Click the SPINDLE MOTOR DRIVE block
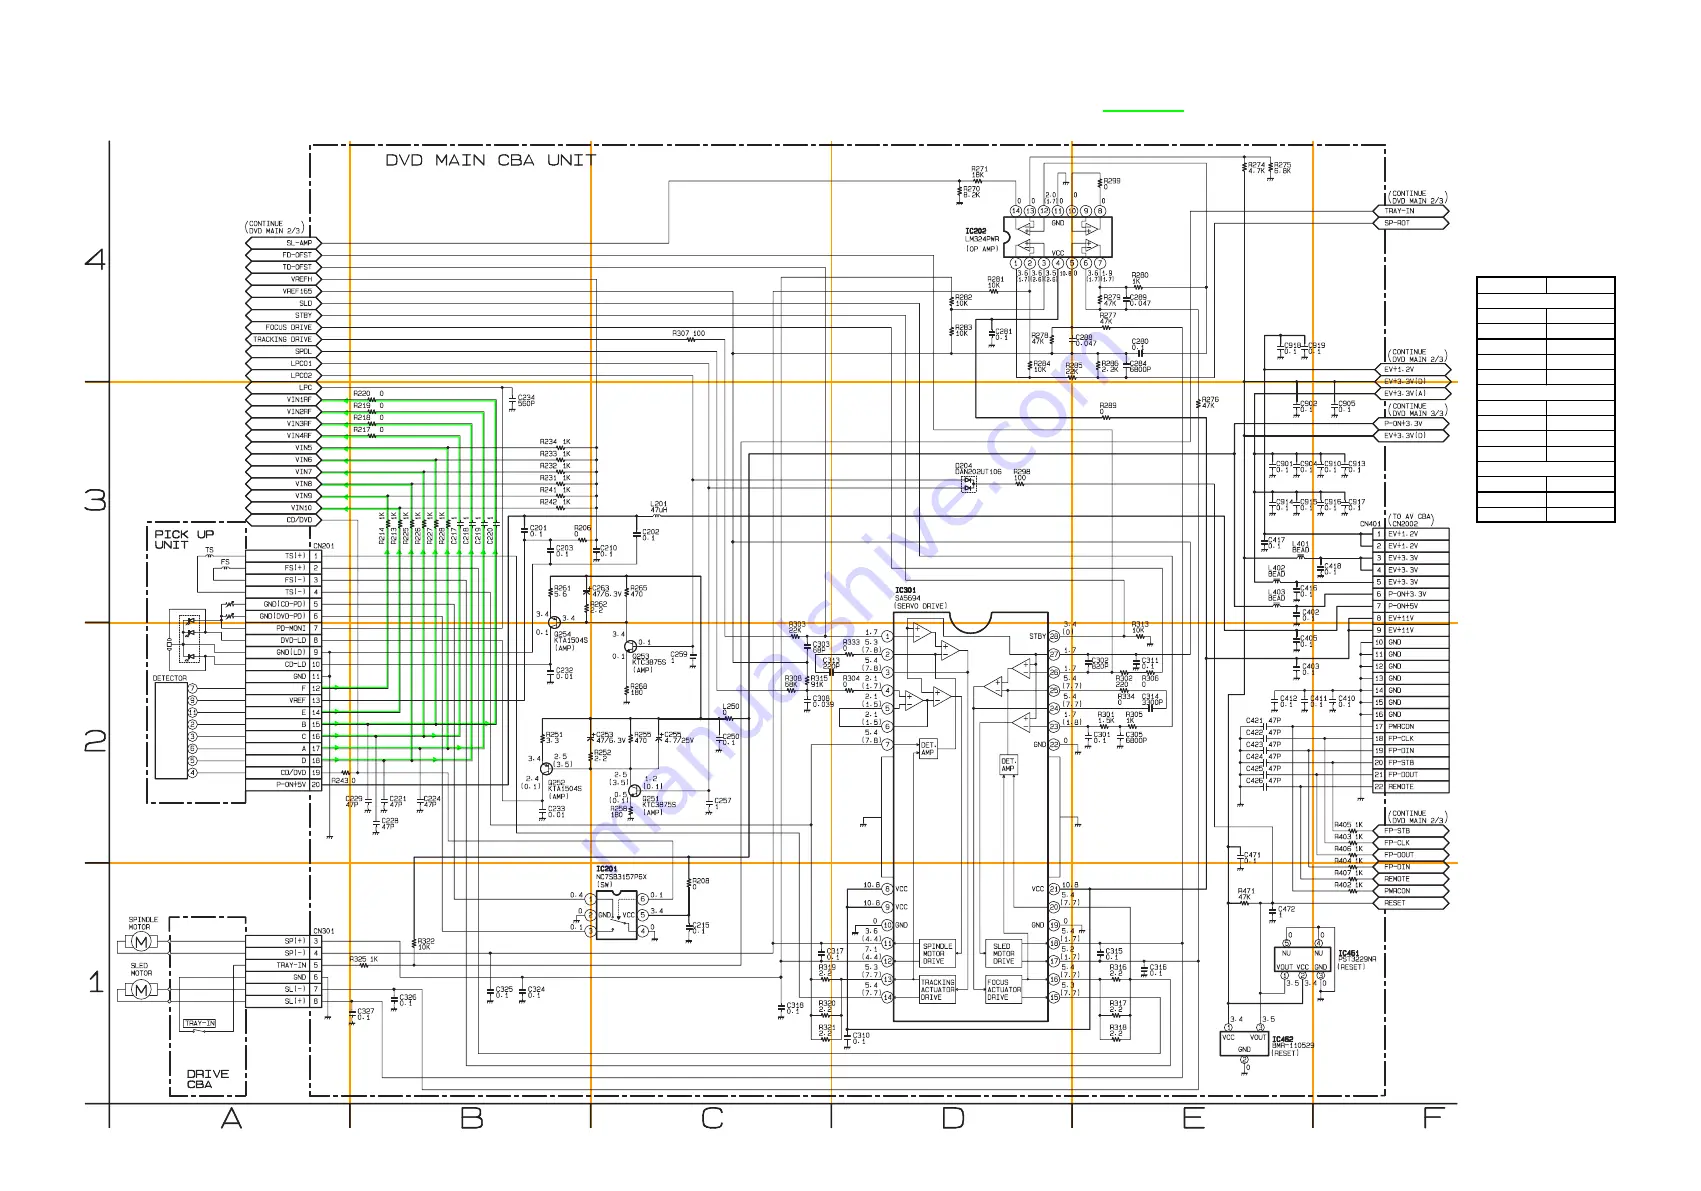 point(937,953)
